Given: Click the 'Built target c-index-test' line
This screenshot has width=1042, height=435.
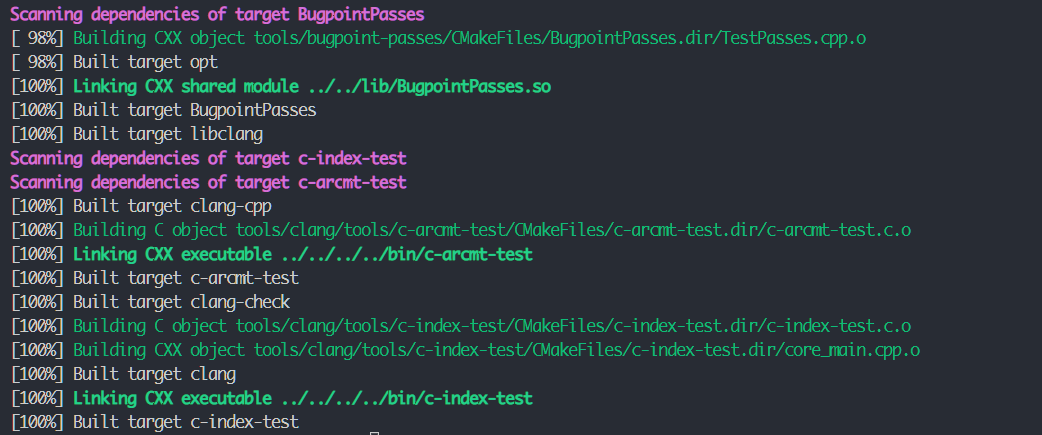Looking at the screenshot, I should tap(155, 422).
